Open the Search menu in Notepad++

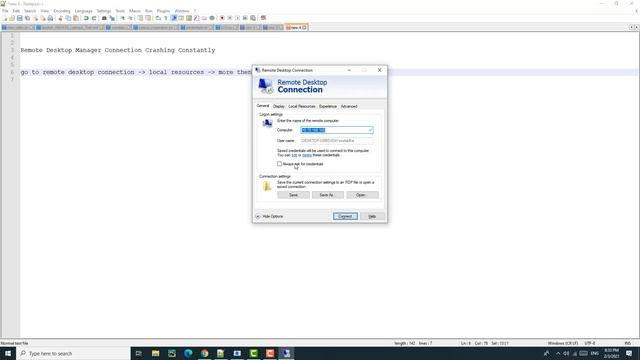tap(30, 11)
